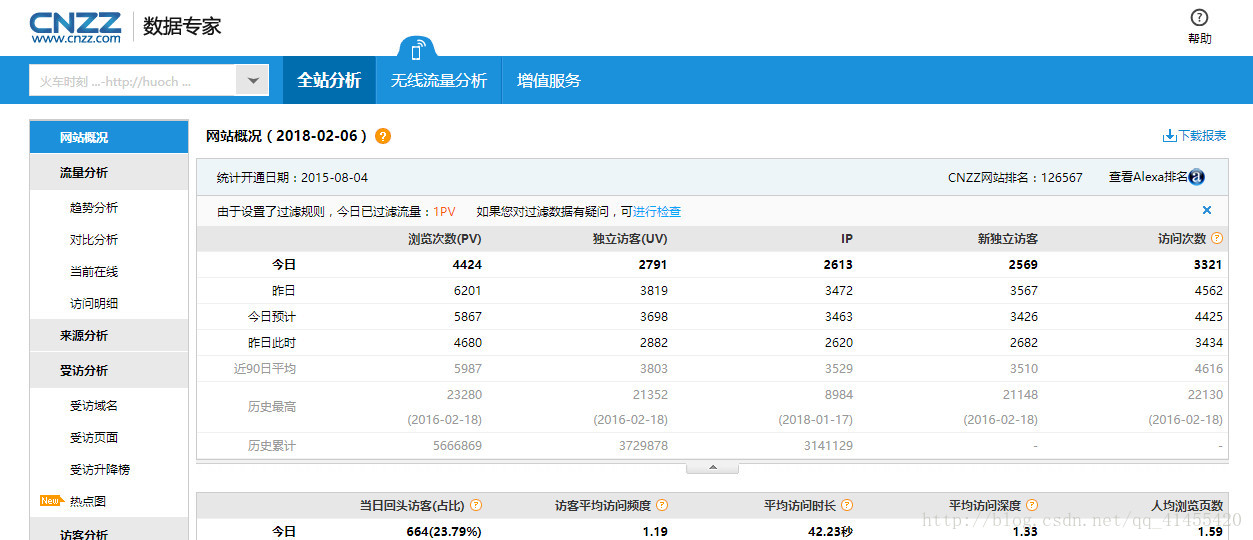Open 受访升降榜 in the sidebar
Viewport: 1253px width, 540px height.
[100, 470]
